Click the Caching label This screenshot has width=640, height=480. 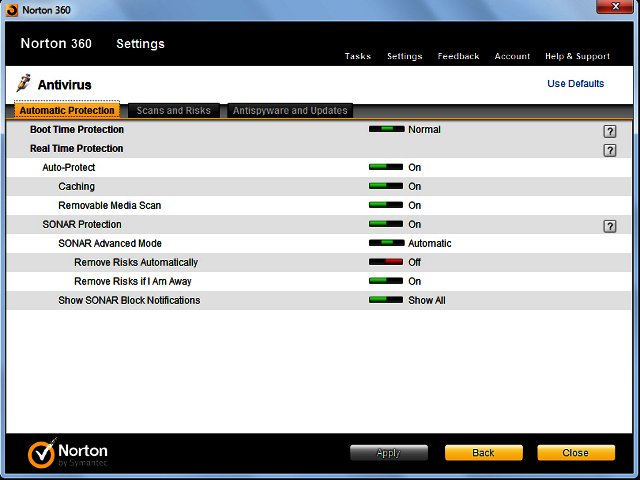76,186
